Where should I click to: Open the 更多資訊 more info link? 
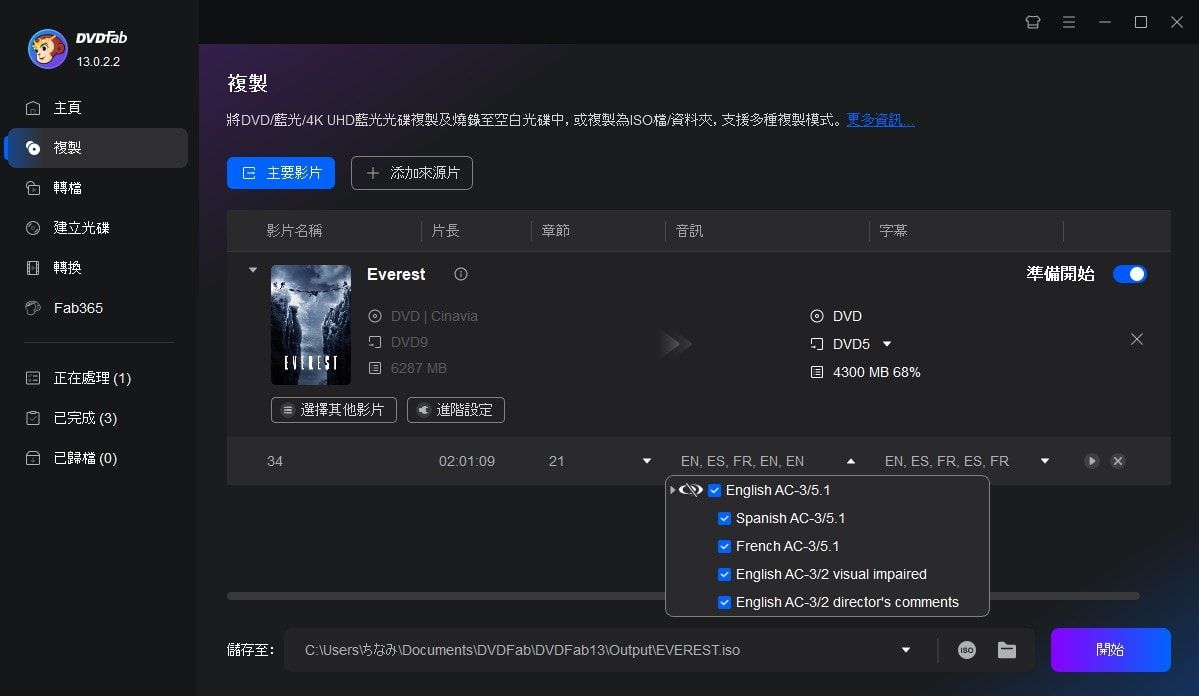click(x=880, y=120)
